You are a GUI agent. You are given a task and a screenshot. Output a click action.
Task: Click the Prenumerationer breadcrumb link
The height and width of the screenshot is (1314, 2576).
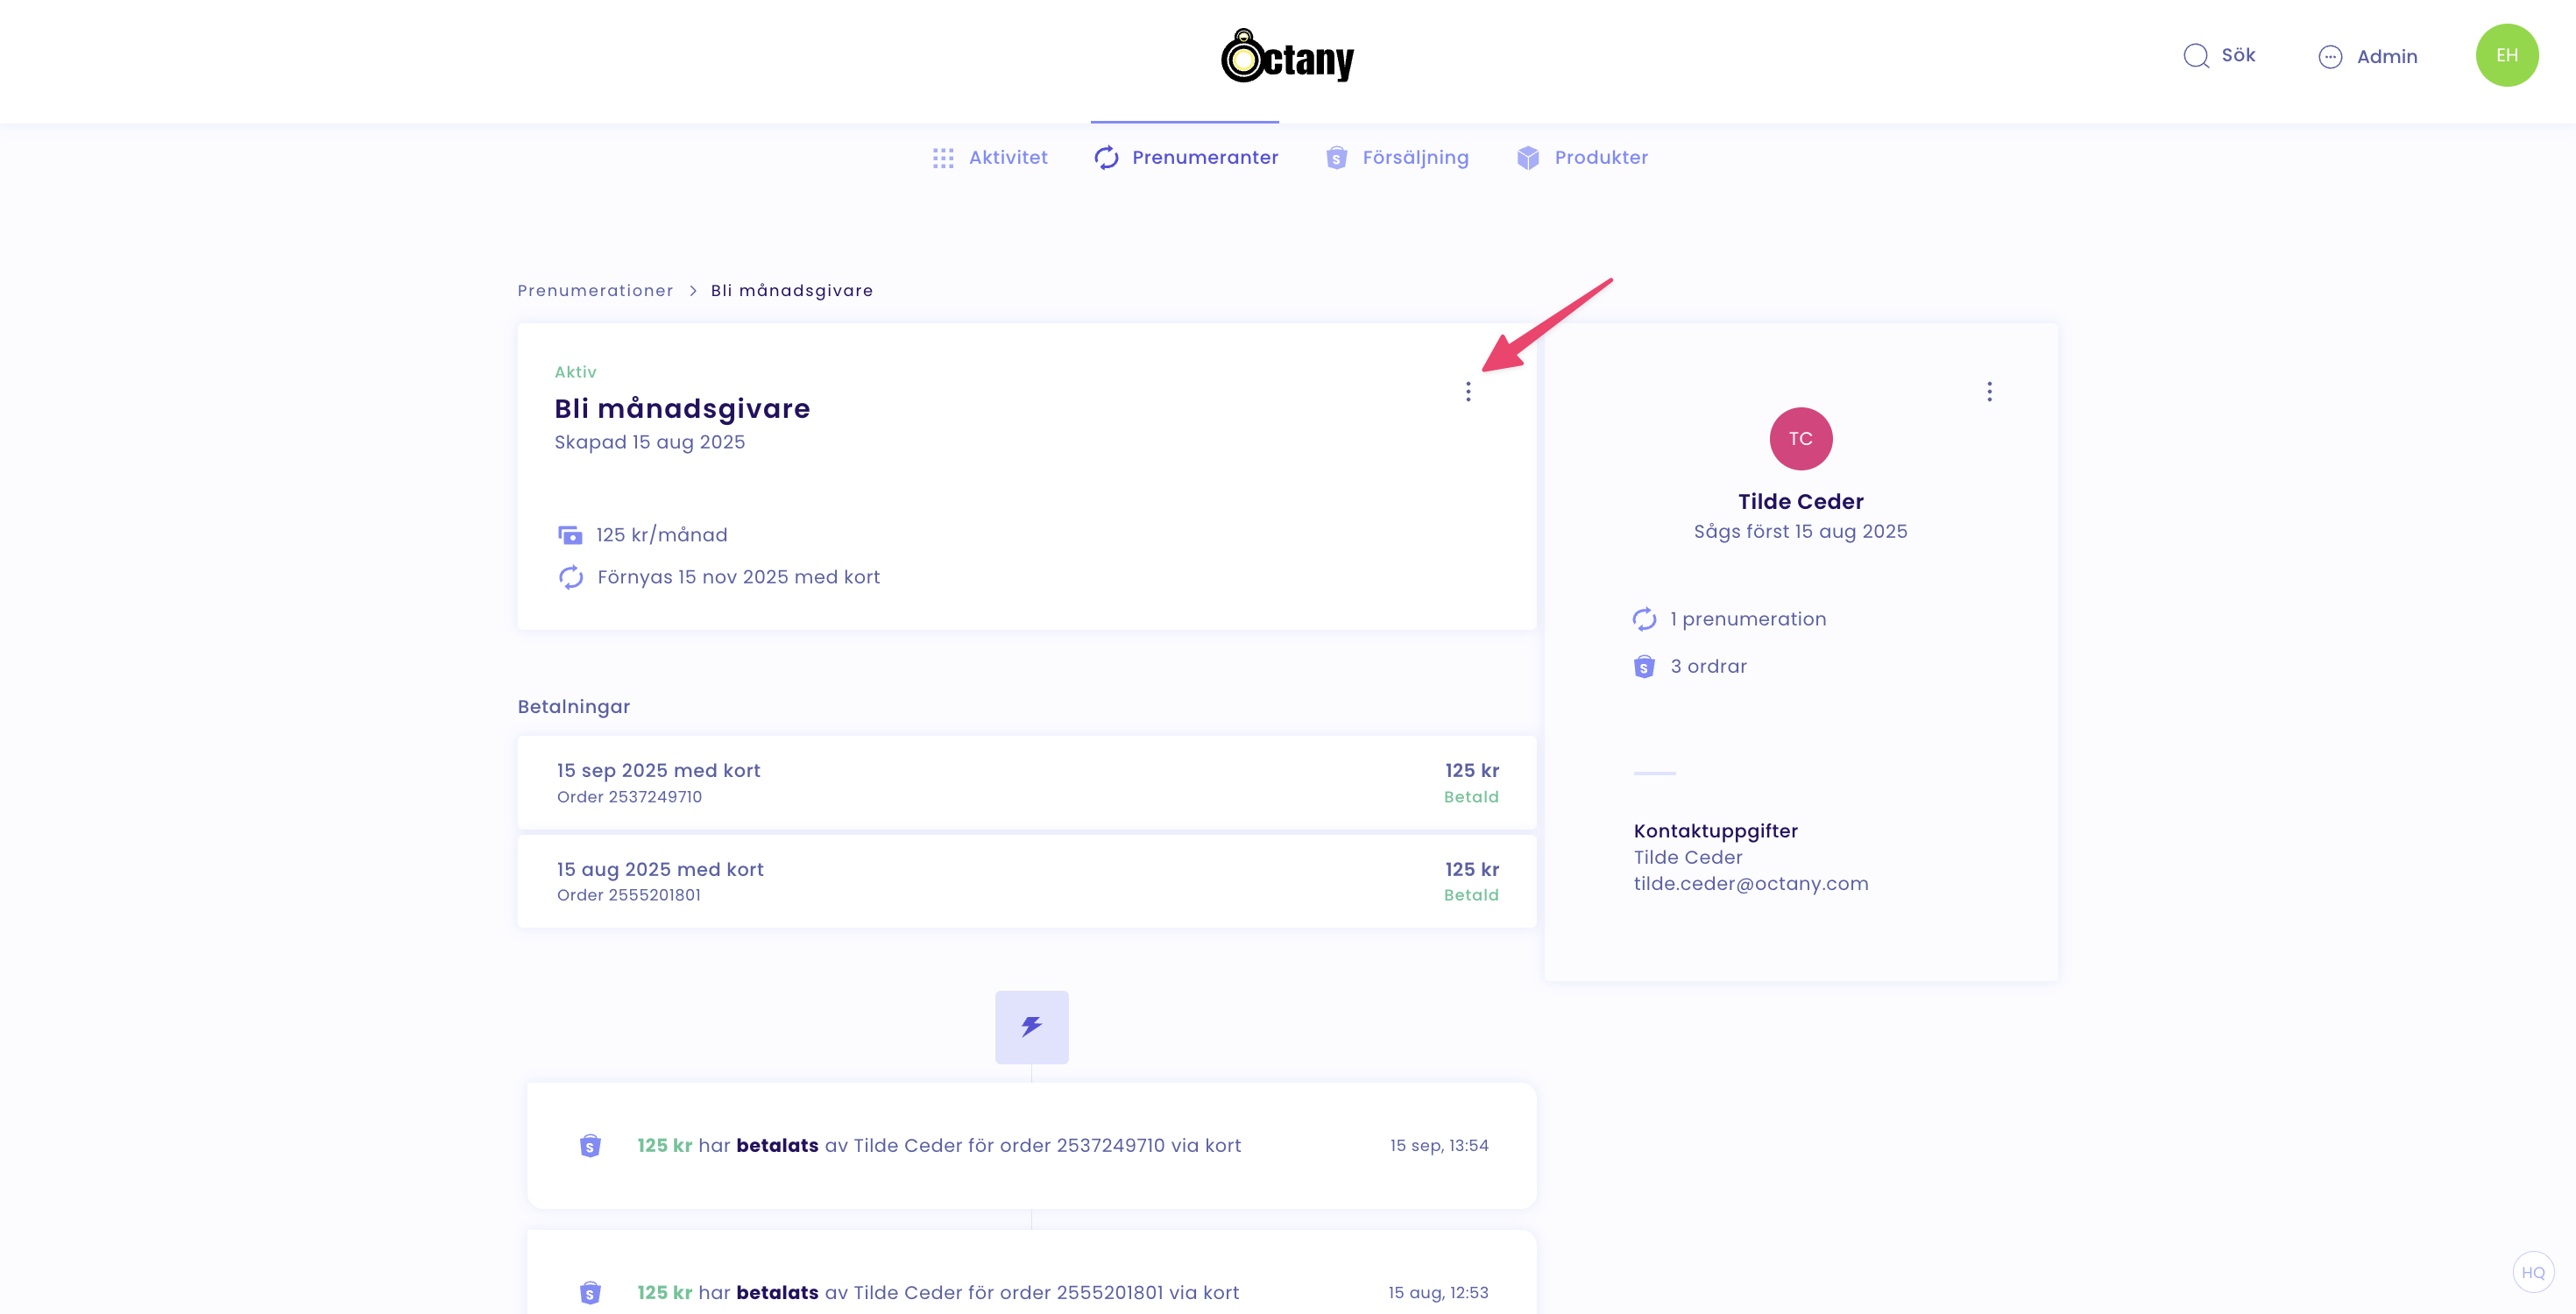click(595, 290)
